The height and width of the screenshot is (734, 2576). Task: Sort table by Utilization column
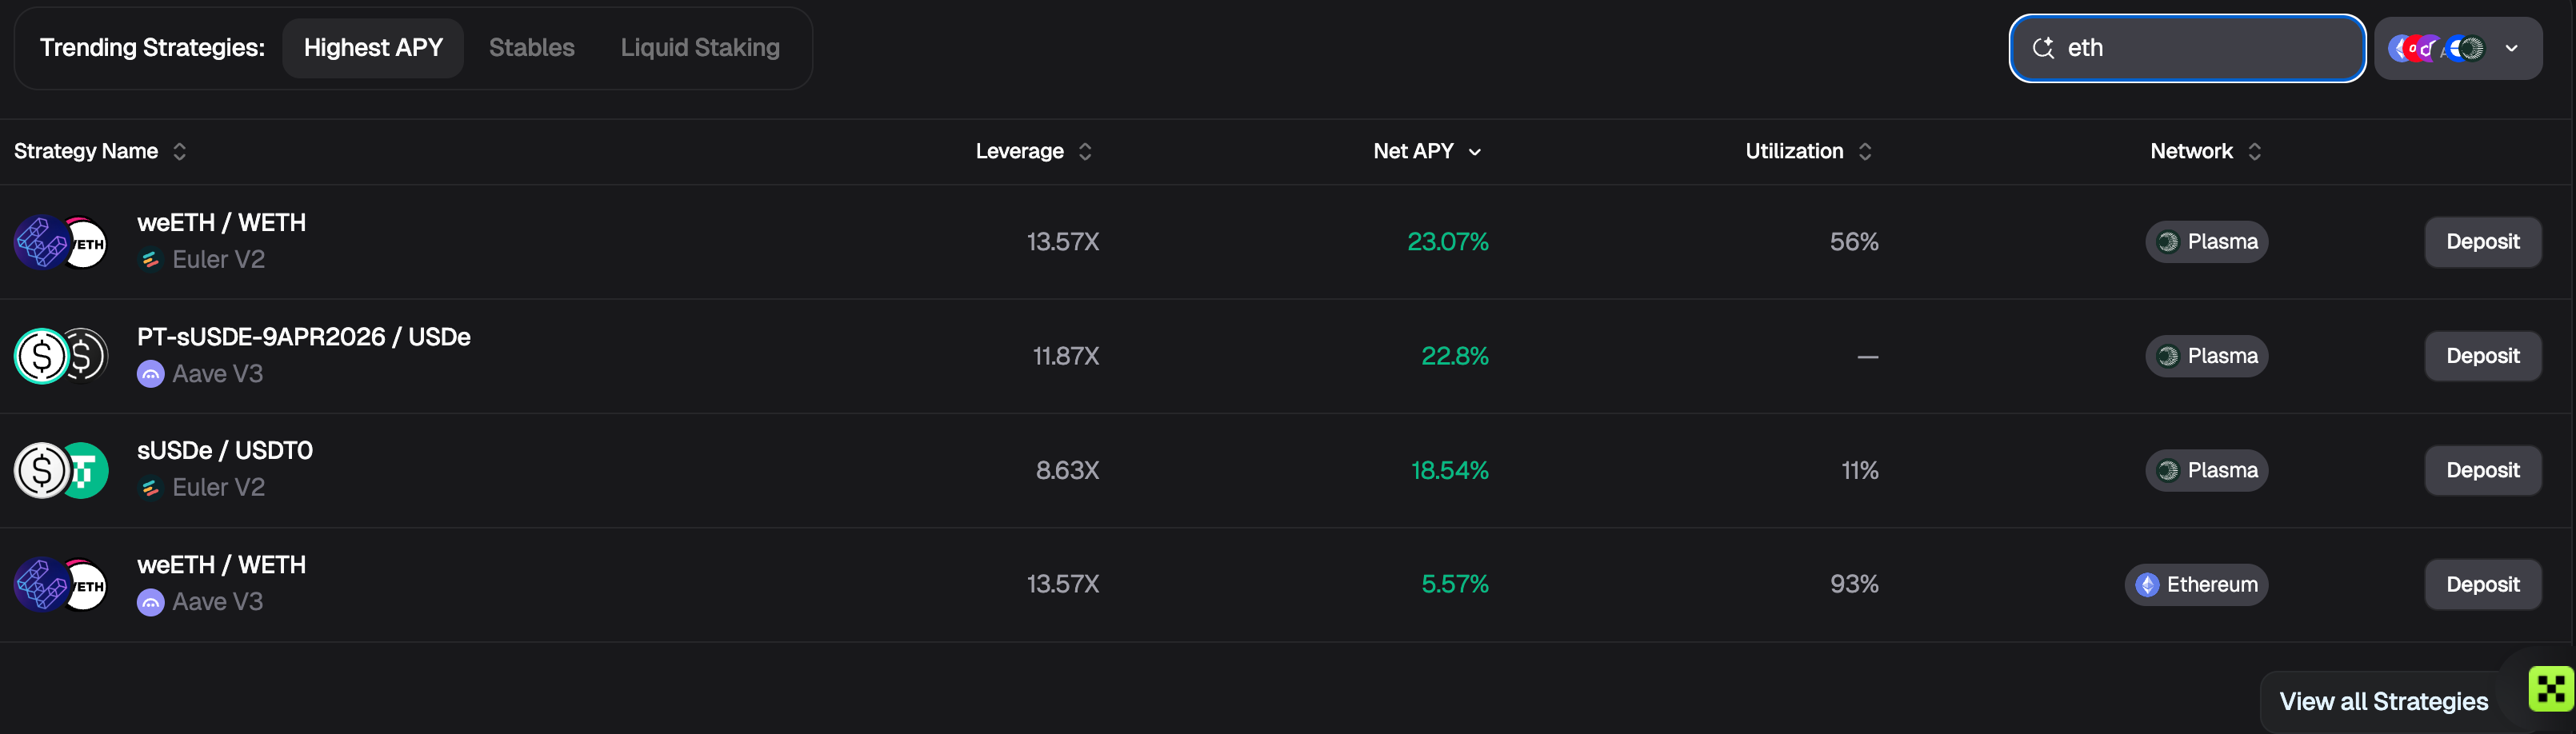(1808, 151)
